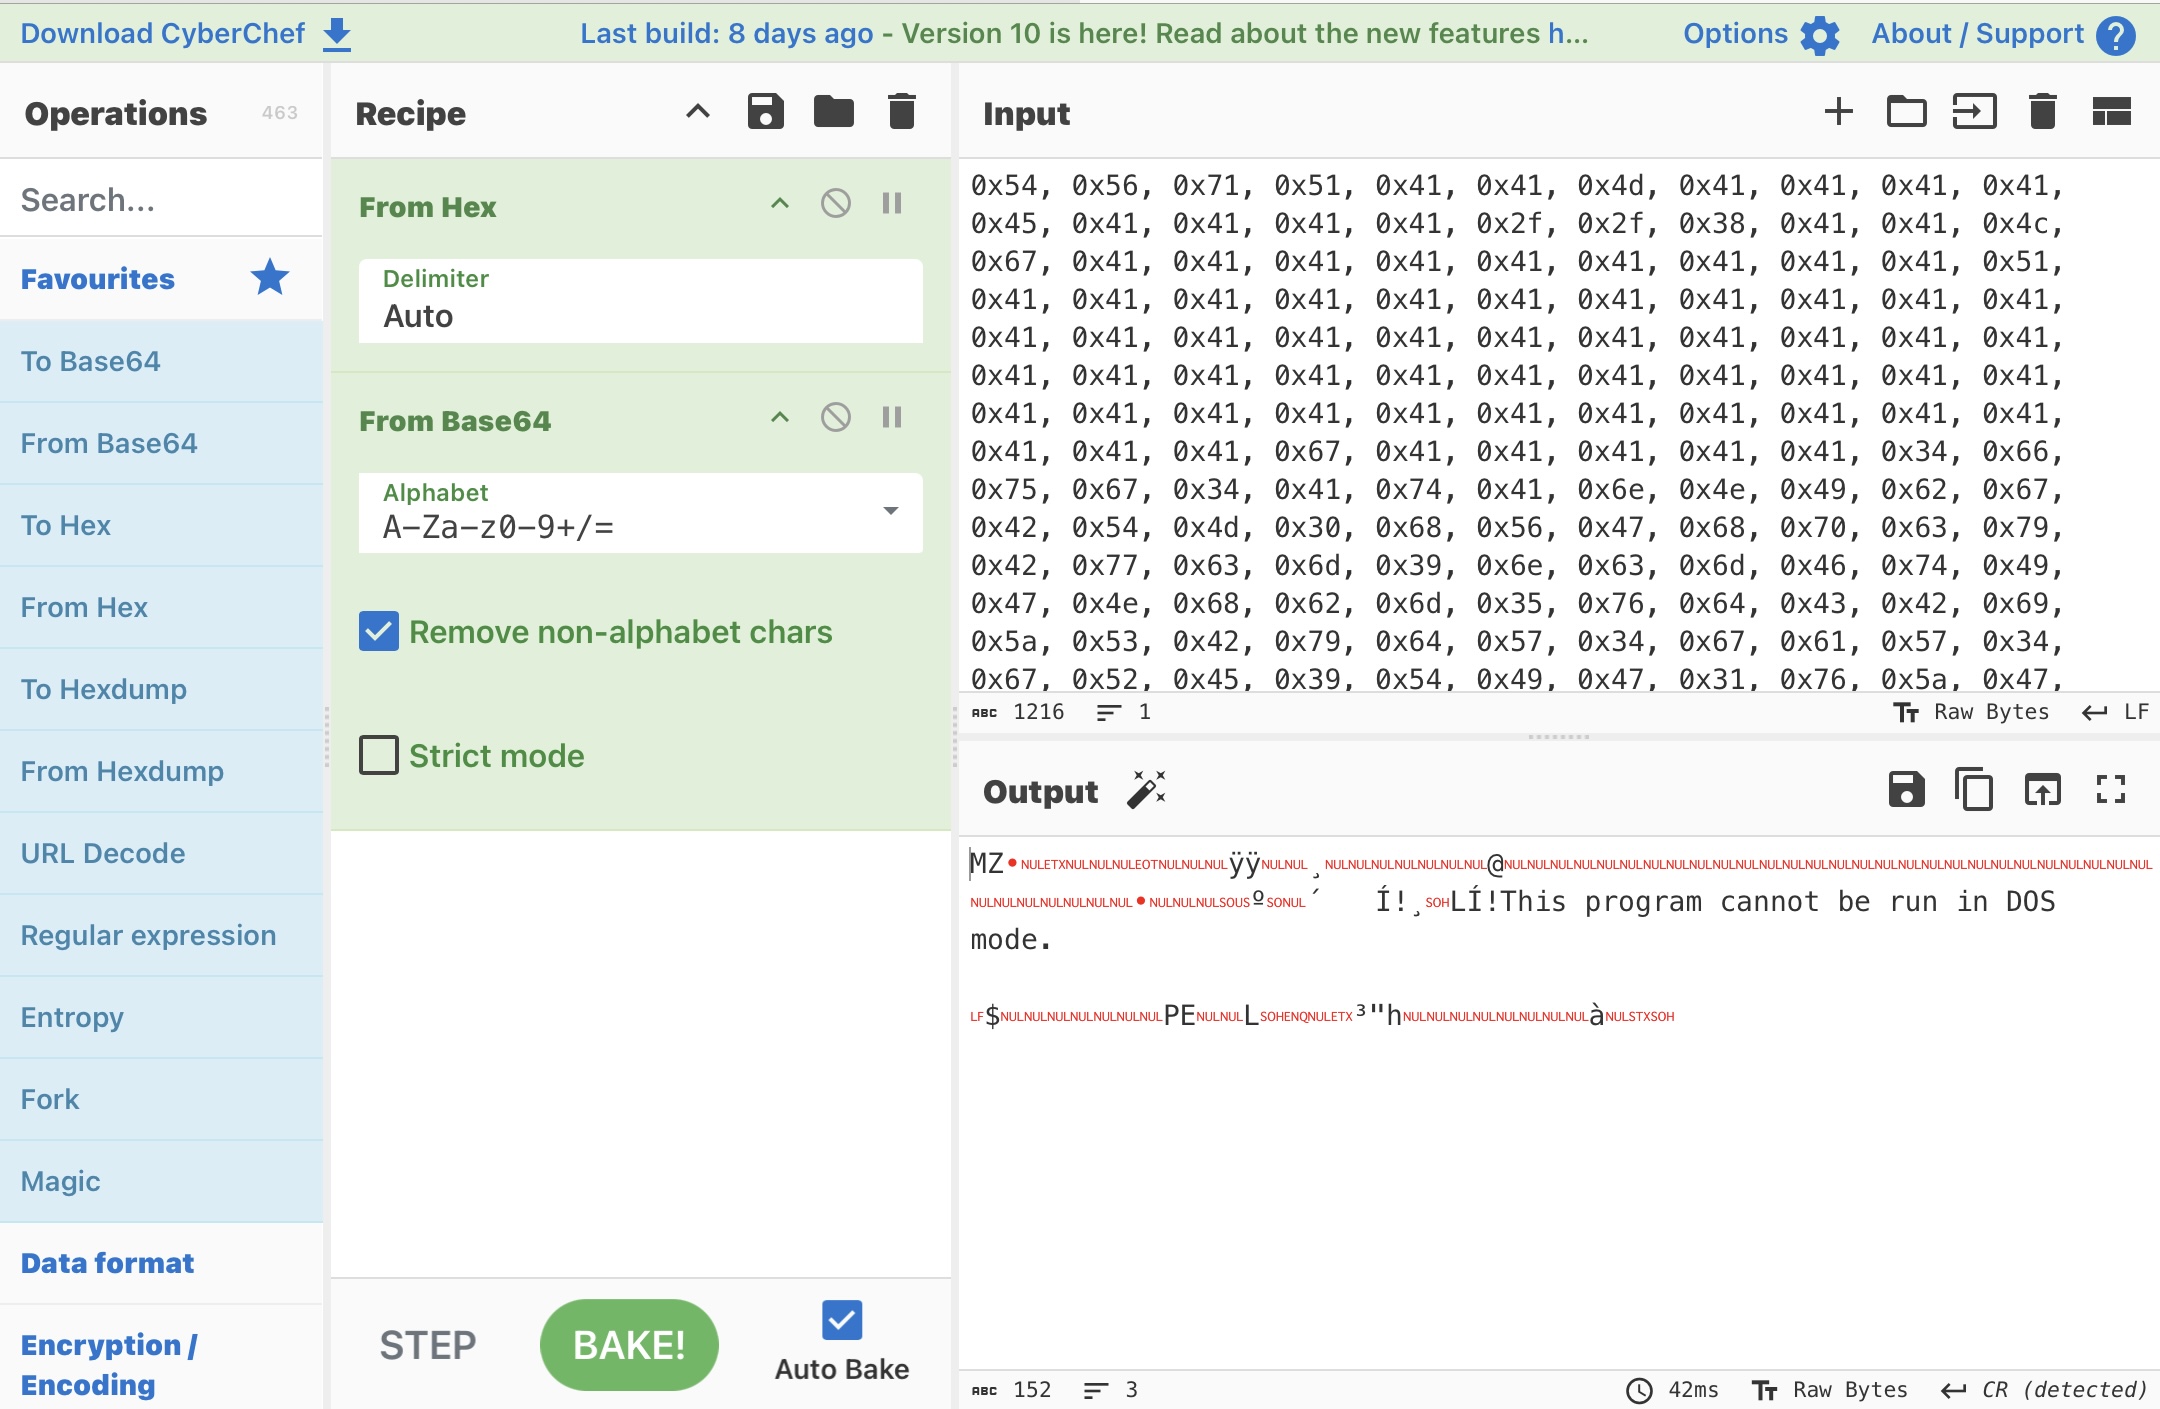Screen dimensions: 2160x1409
Task: Click the Save recipe icon
Action: pyautogui.click(x=765, y=112)
